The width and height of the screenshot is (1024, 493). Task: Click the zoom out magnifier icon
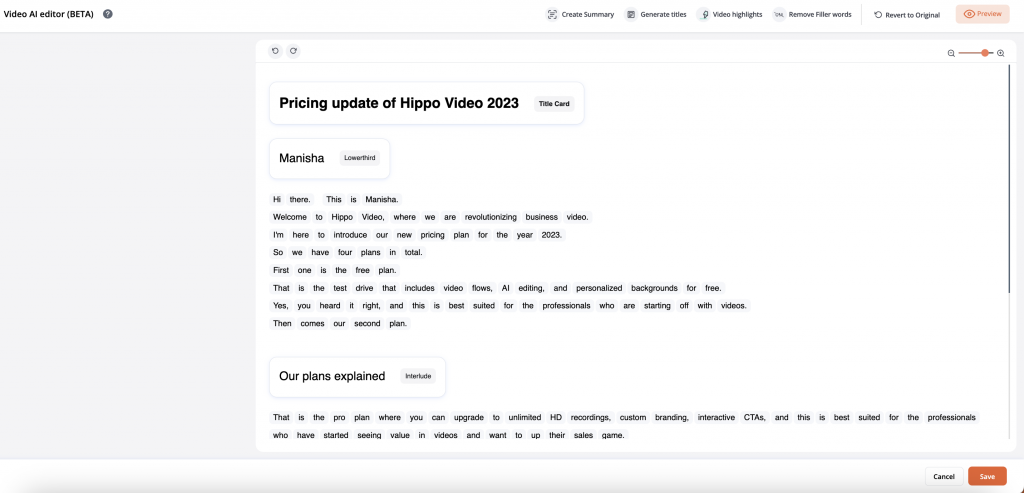tap(951, 54)
